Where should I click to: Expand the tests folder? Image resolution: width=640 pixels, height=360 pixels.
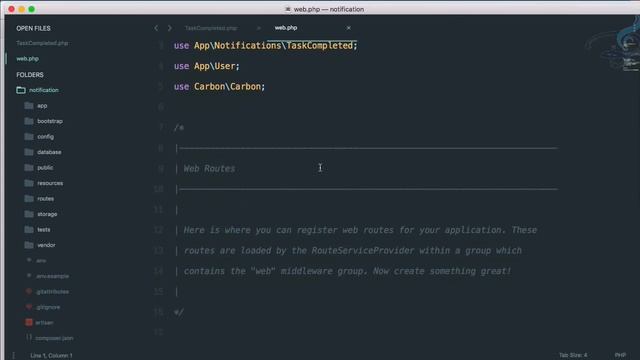pos(38,230)
